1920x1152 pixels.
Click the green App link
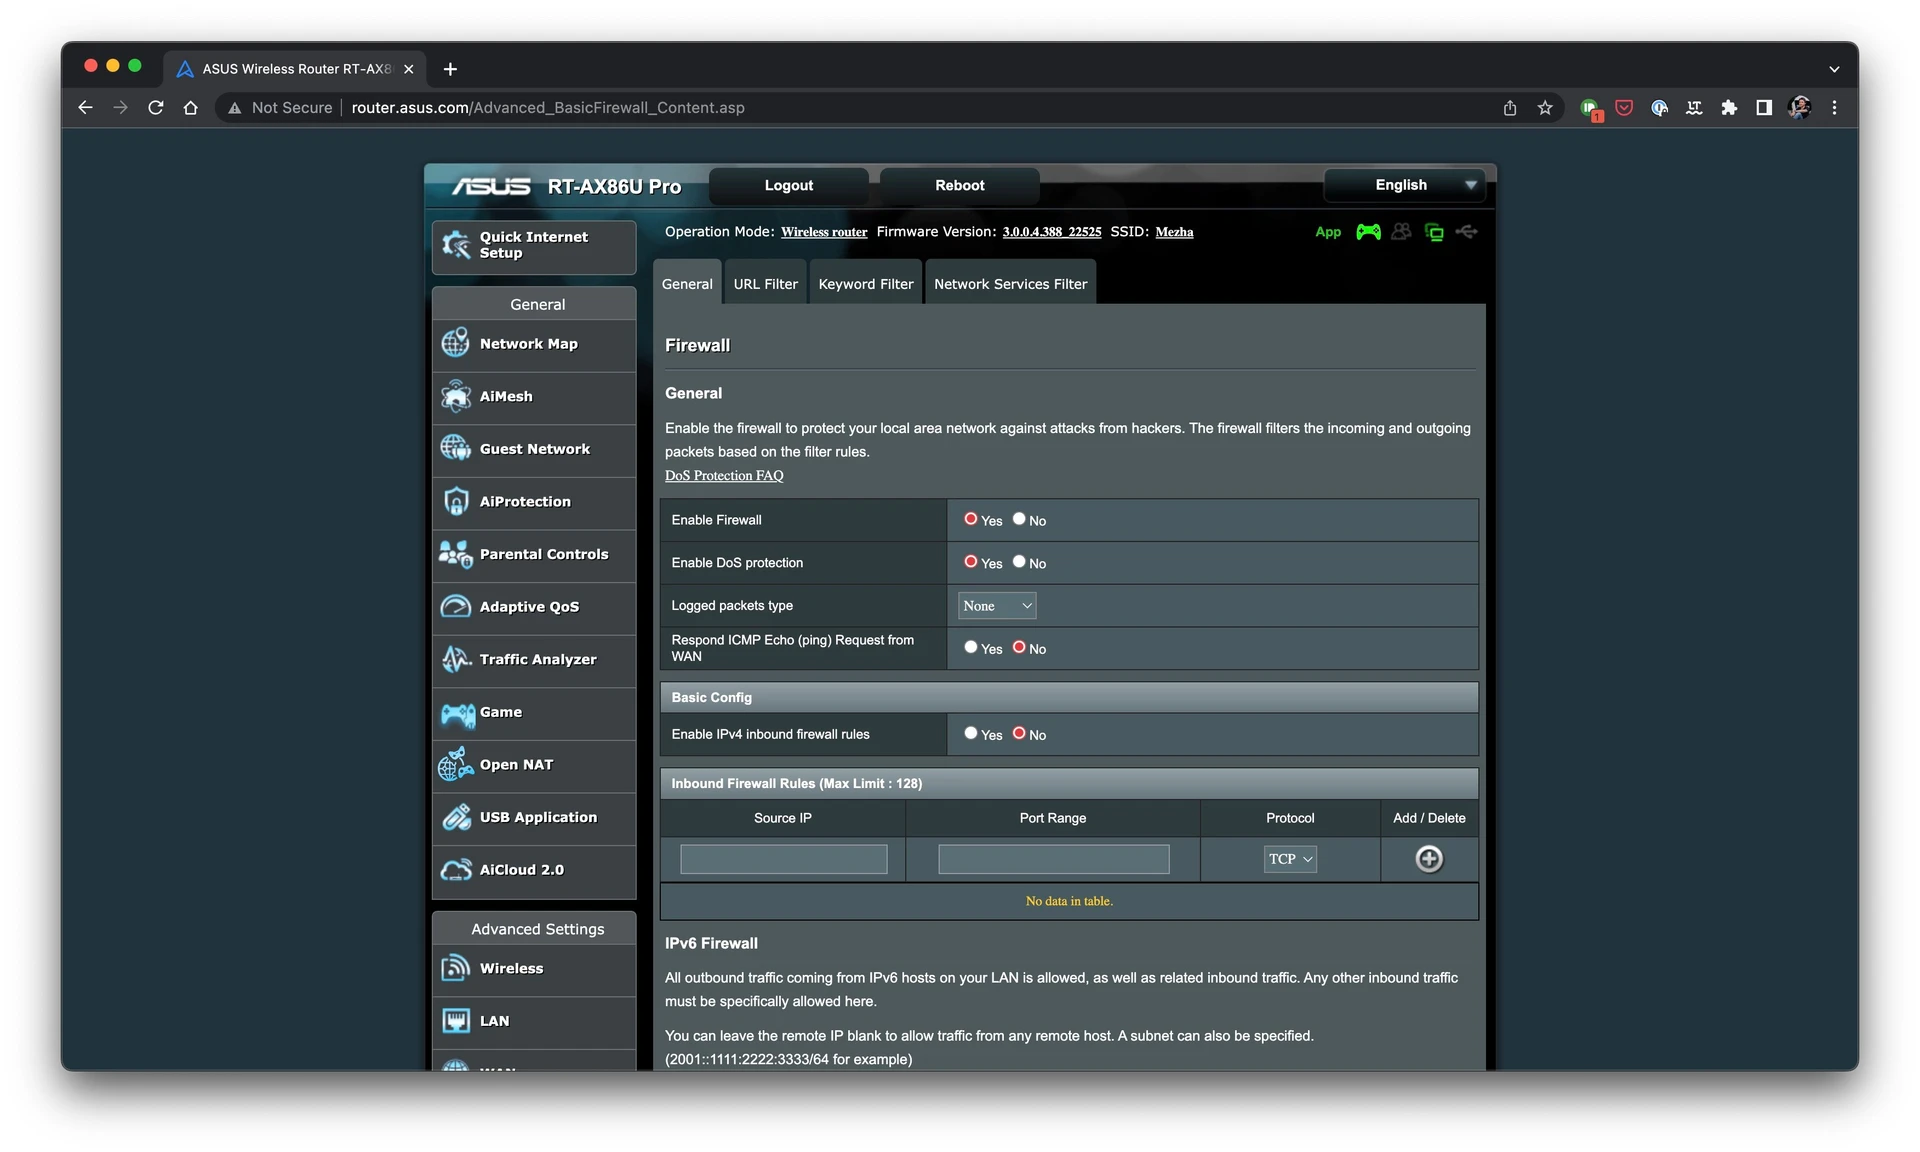[1328, 232]
